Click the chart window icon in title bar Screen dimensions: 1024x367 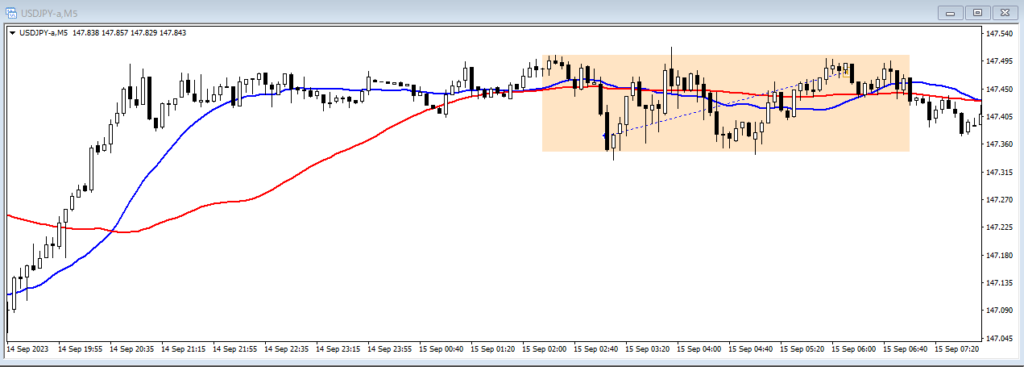pos(11,12)
